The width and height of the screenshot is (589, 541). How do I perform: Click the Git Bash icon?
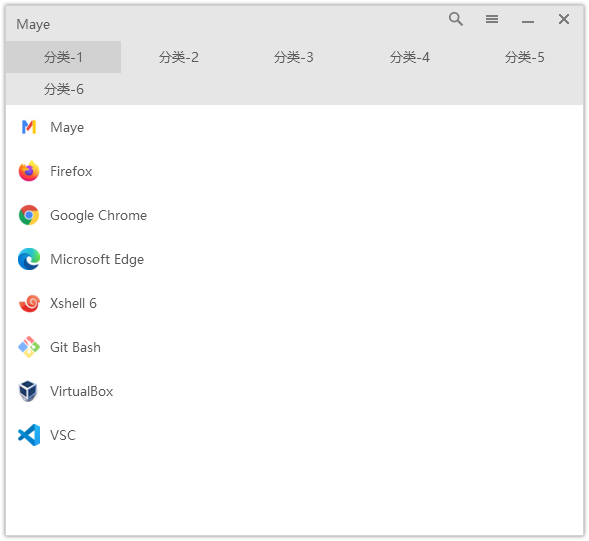click(x=29, y=347)
